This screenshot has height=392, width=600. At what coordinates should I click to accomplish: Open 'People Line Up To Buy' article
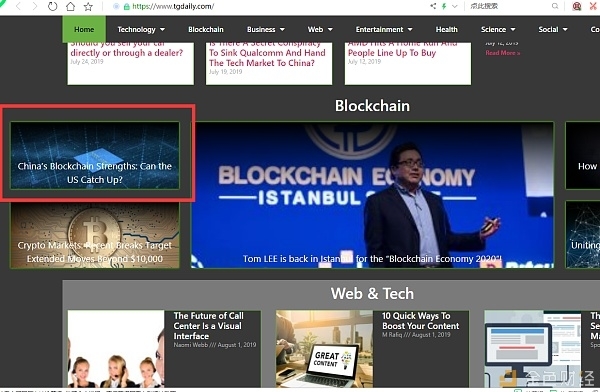tap(392, 52)
